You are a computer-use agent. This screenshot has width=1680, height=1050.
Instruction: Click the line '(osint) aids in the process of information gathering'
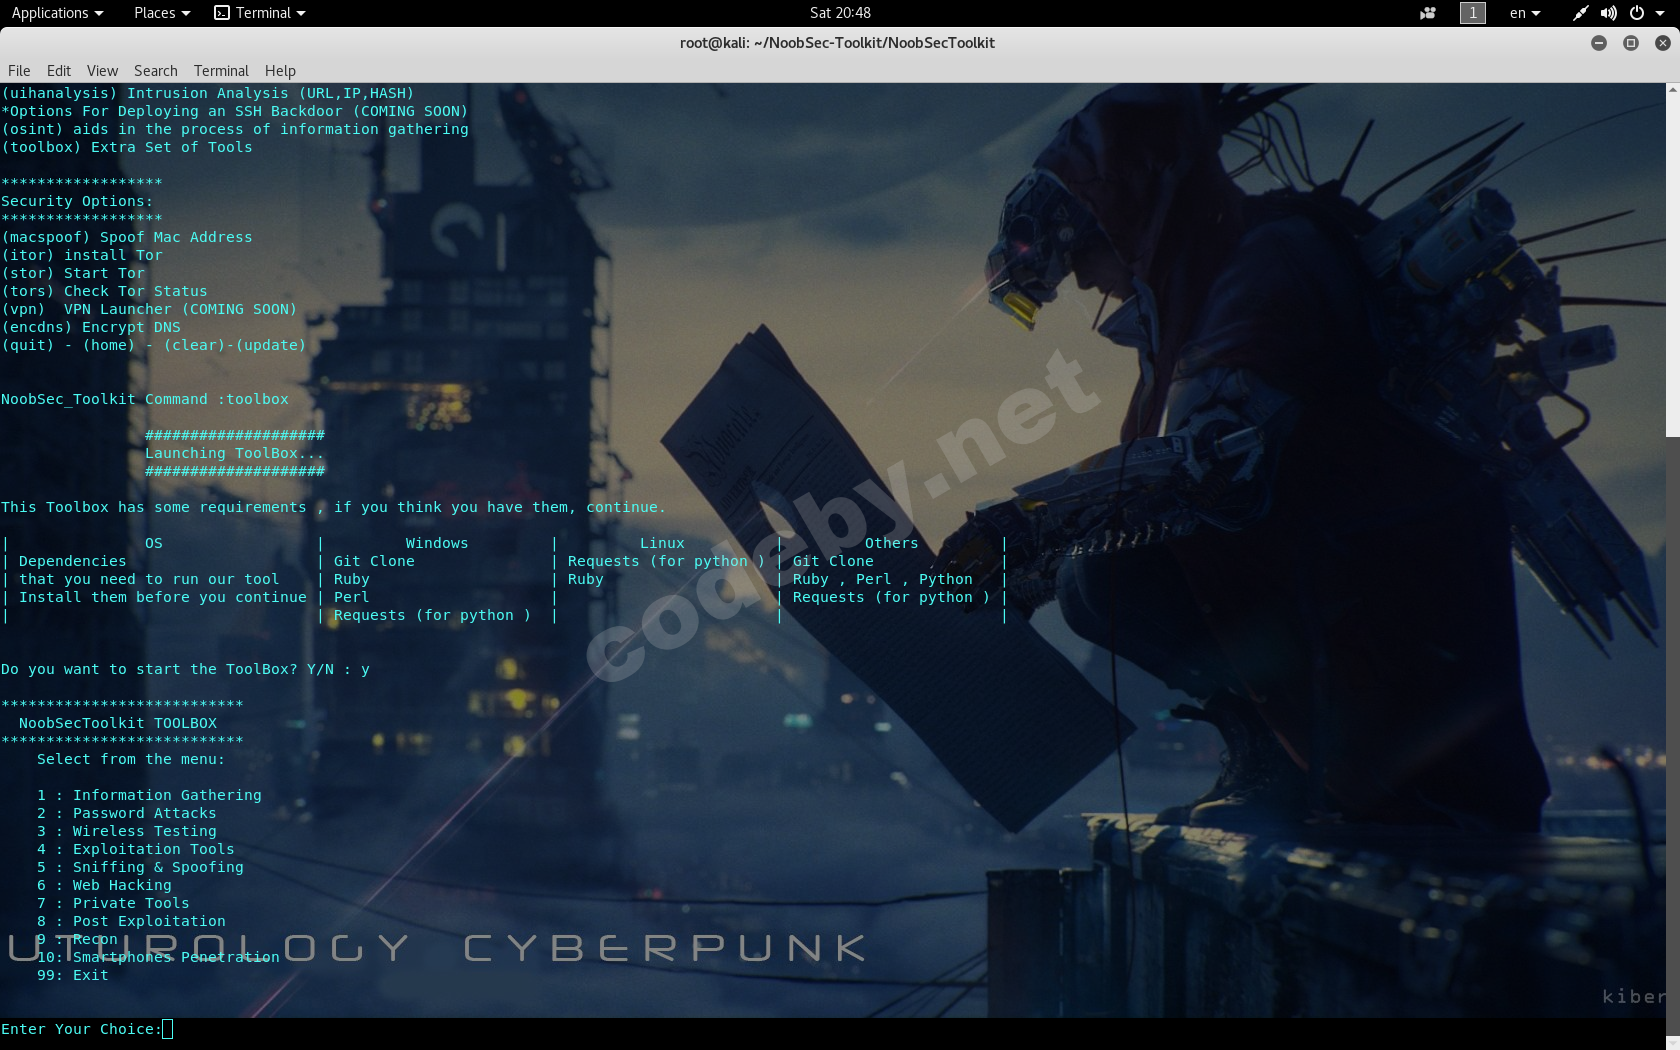pyautogui.click(x=235, y=129)
